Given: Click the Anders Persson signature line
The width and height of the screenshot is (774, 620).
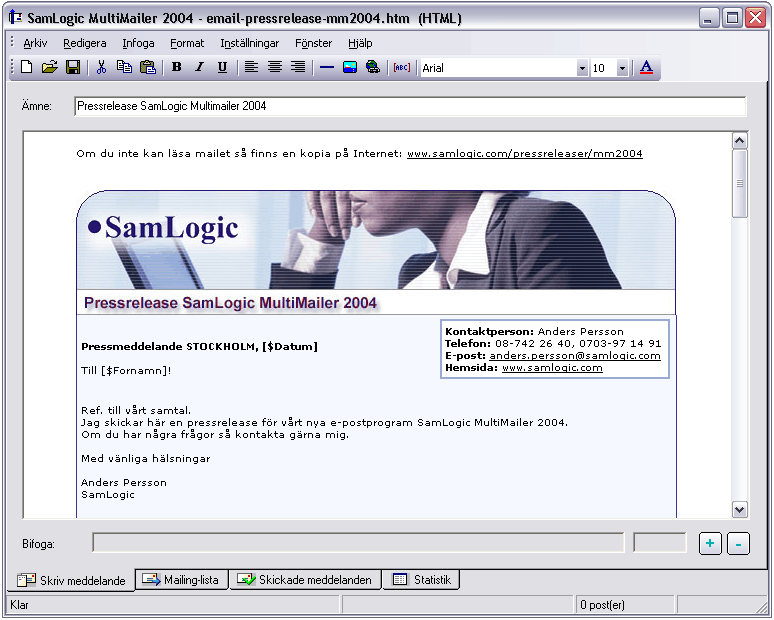Looking at the screenshot, I should (x=124, y=482).
